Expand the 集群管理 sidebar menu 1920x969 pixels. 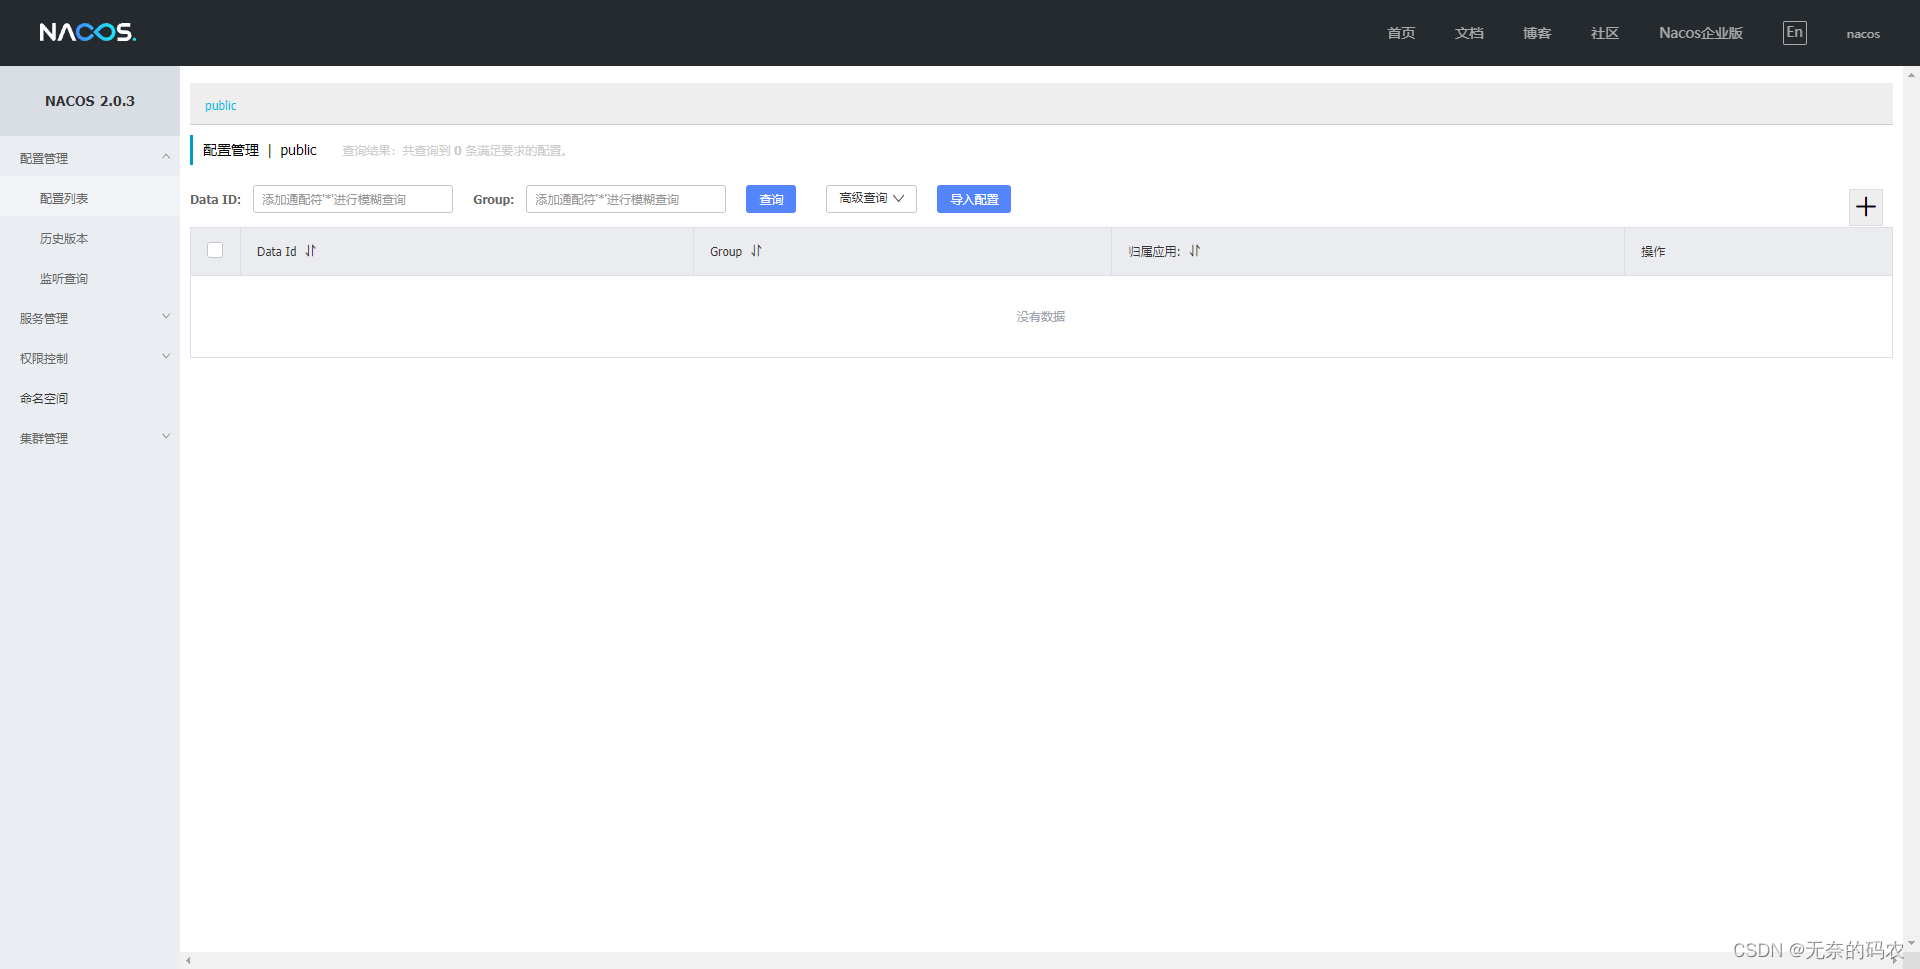[90, 438]
